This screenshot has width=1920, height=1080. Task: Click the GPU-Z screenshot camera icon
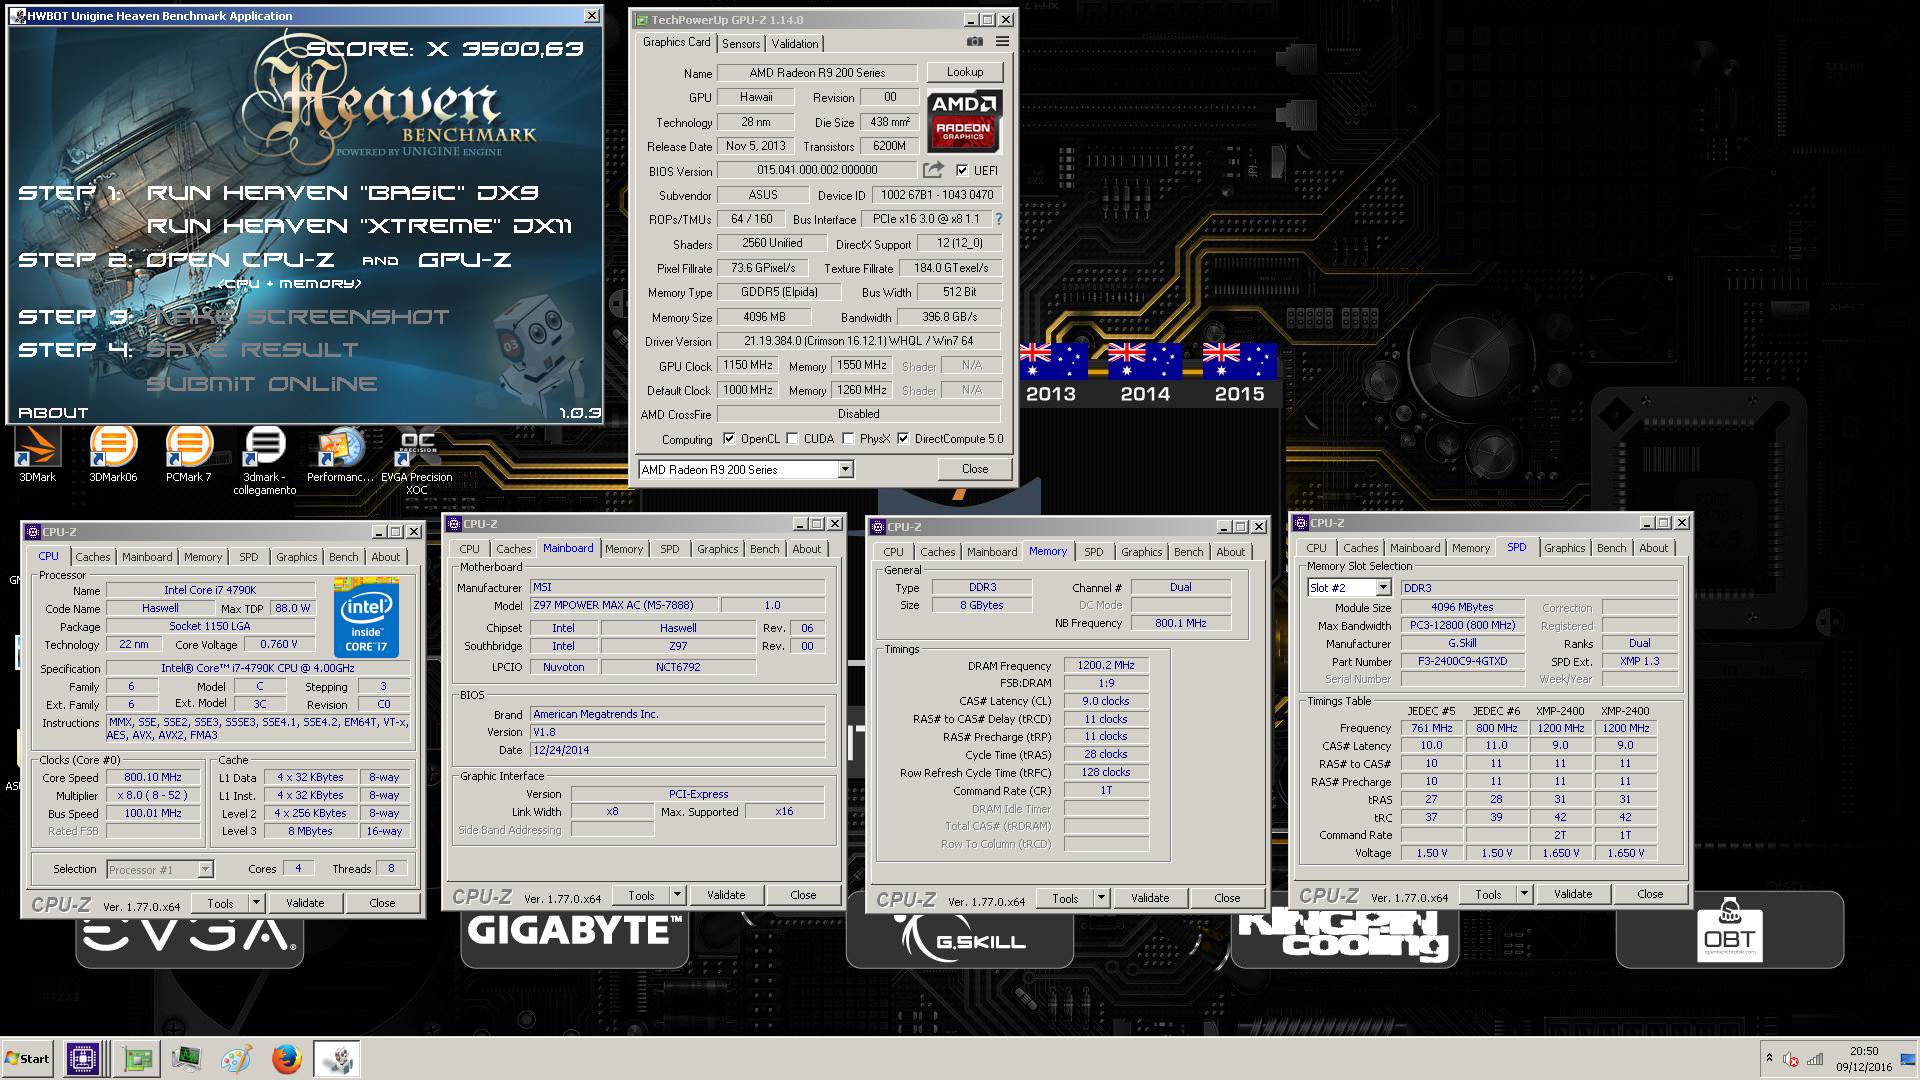tap(974, 42)
